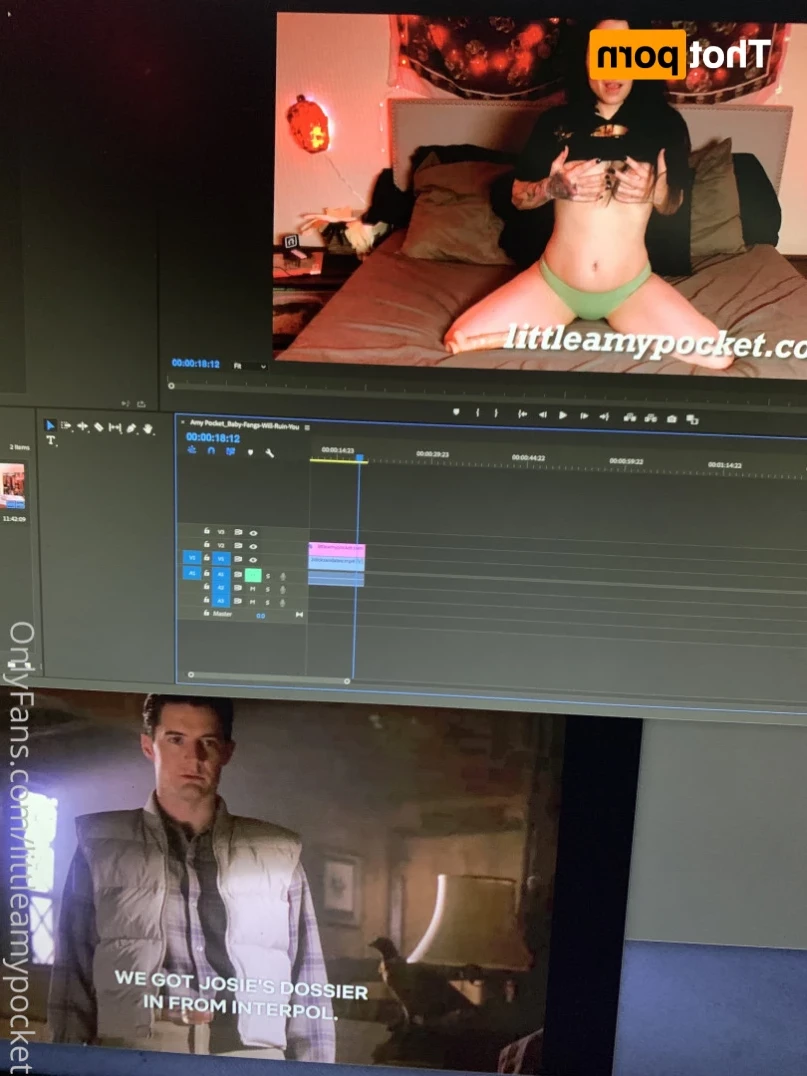This screenshot has height=1076, width=807.
Task: Click the timeline playhead marker
Action: (x=360, y=457)
